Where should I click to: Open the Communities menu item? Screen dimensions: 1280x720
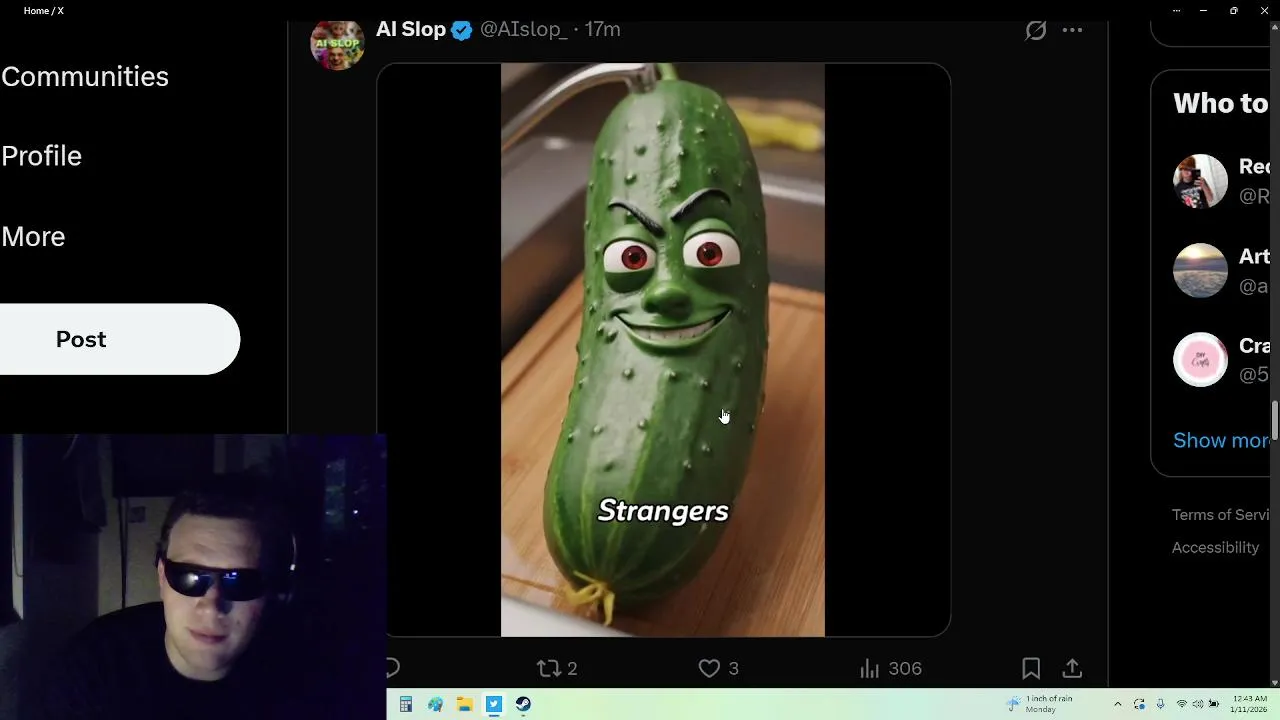[85, 77]
